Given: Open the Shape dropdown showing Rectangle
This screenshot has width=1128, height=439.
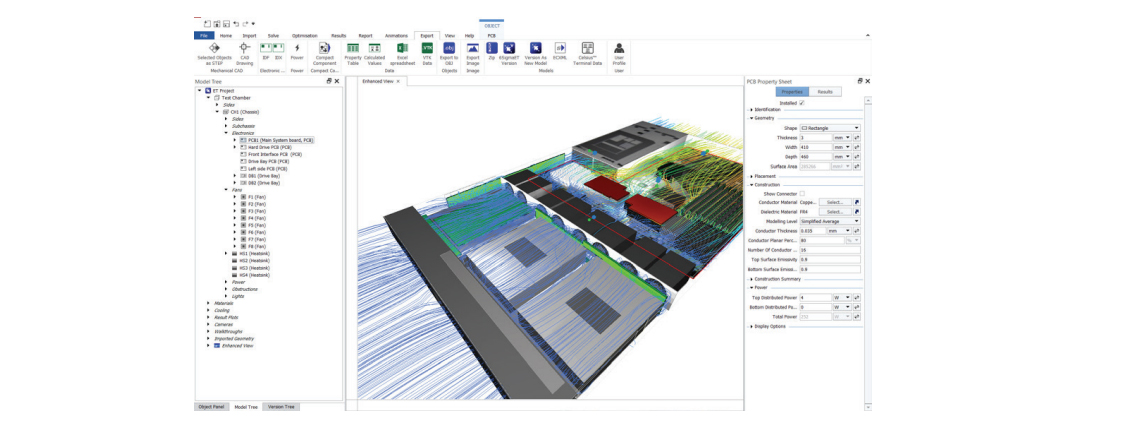Looking at the screenshot, I should (x=830, y=128).
